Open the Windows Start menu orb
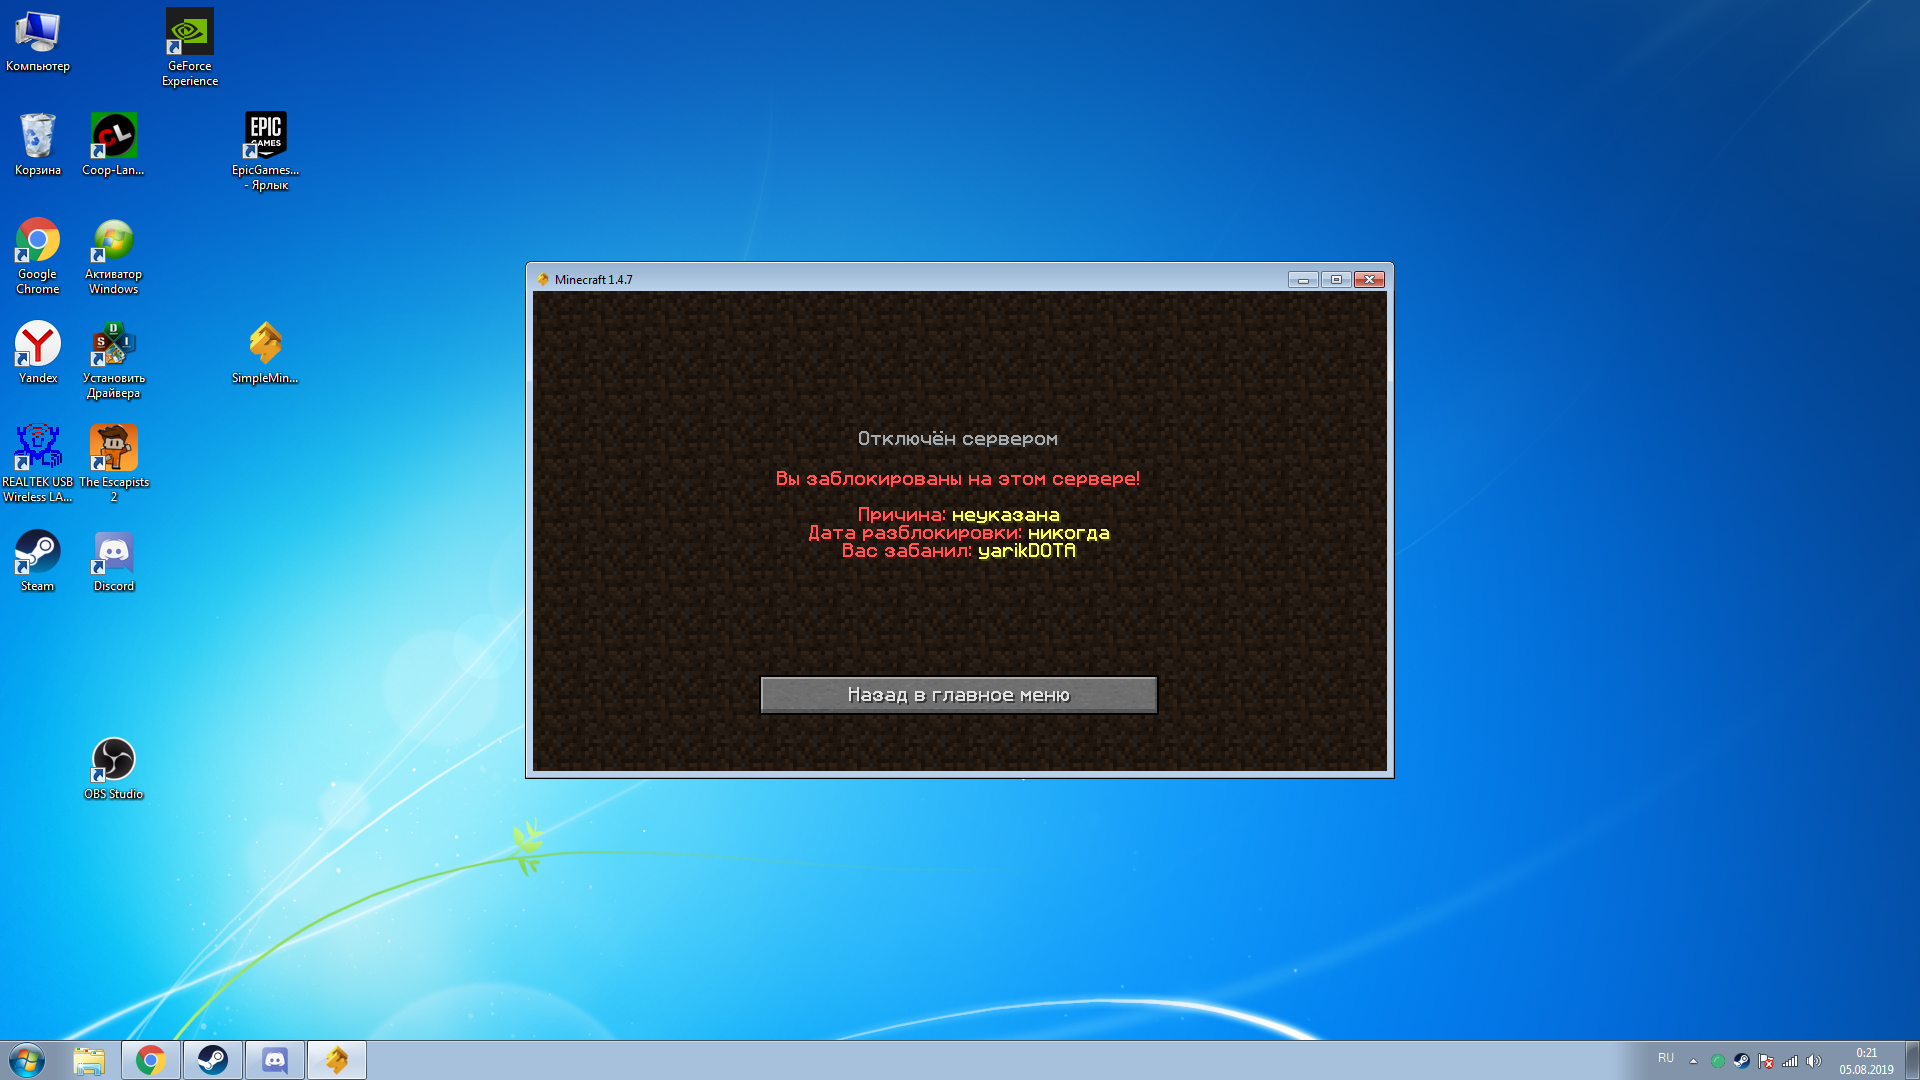Viewport: 1920px width, 1080px height. [x=27, y=1060]
